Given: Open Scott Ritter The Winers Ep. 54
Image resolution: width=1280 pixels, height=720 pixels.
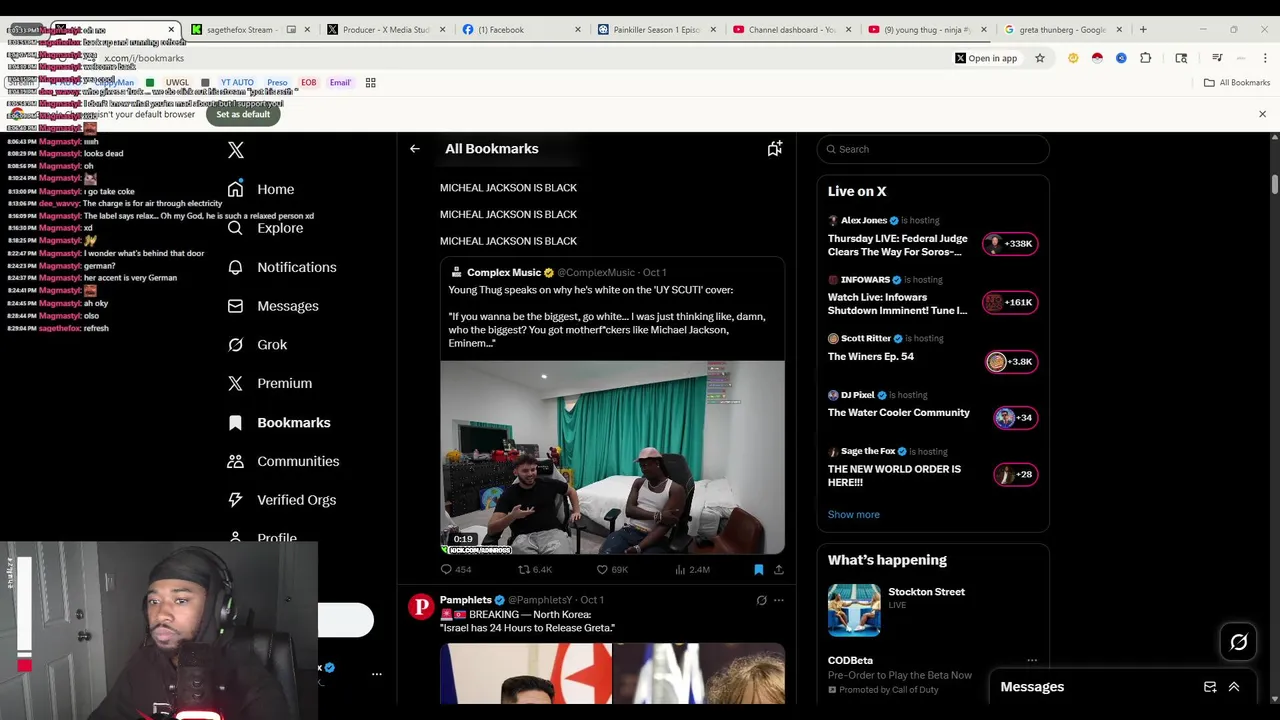Looking at the screenshot, I should coord(870,356).
